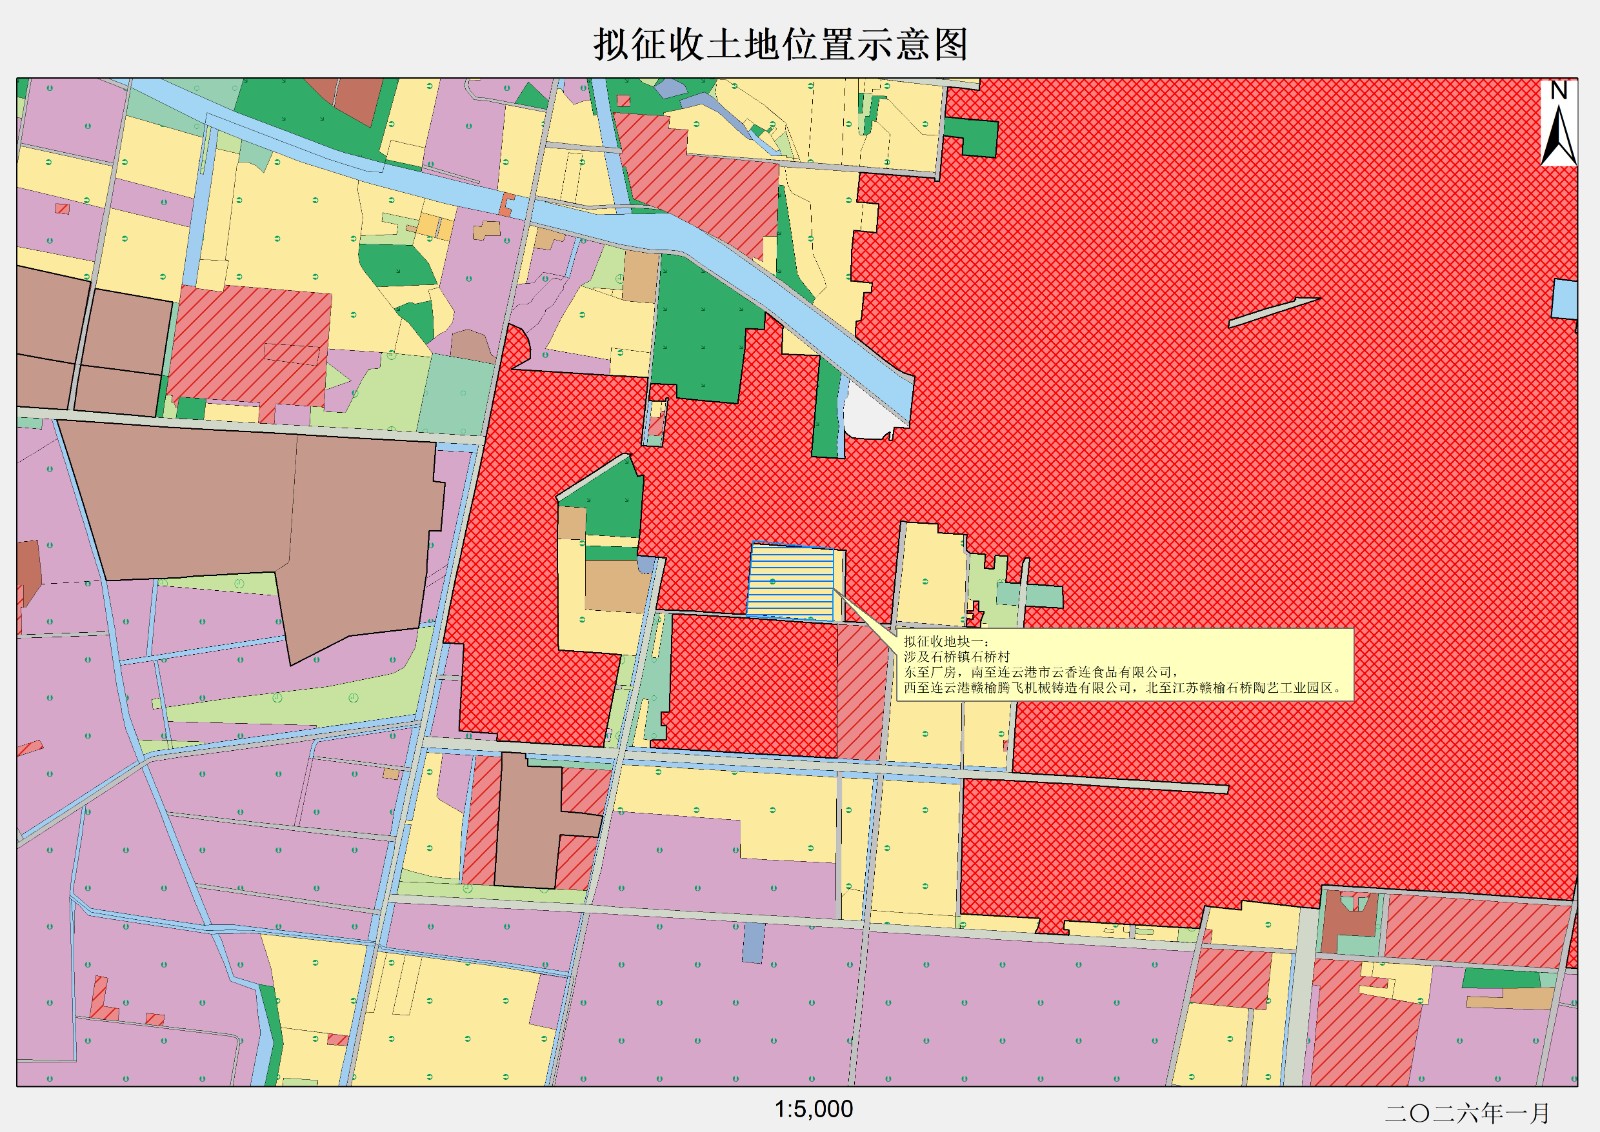This screenshot has width=1600, height=1132.
Task: Click the pink diagonal-striped block in the upper left
Action: (x=250, y=345)
